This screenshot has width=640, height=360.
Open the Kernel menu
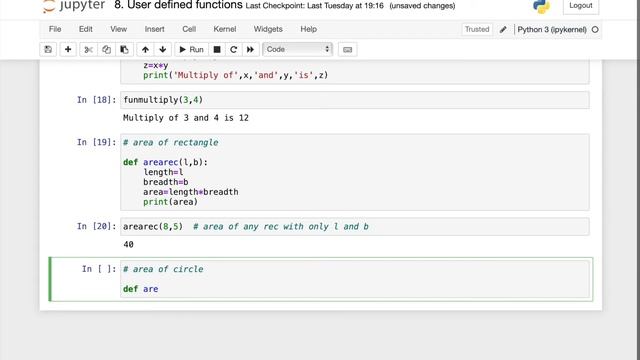pos(224,29)
